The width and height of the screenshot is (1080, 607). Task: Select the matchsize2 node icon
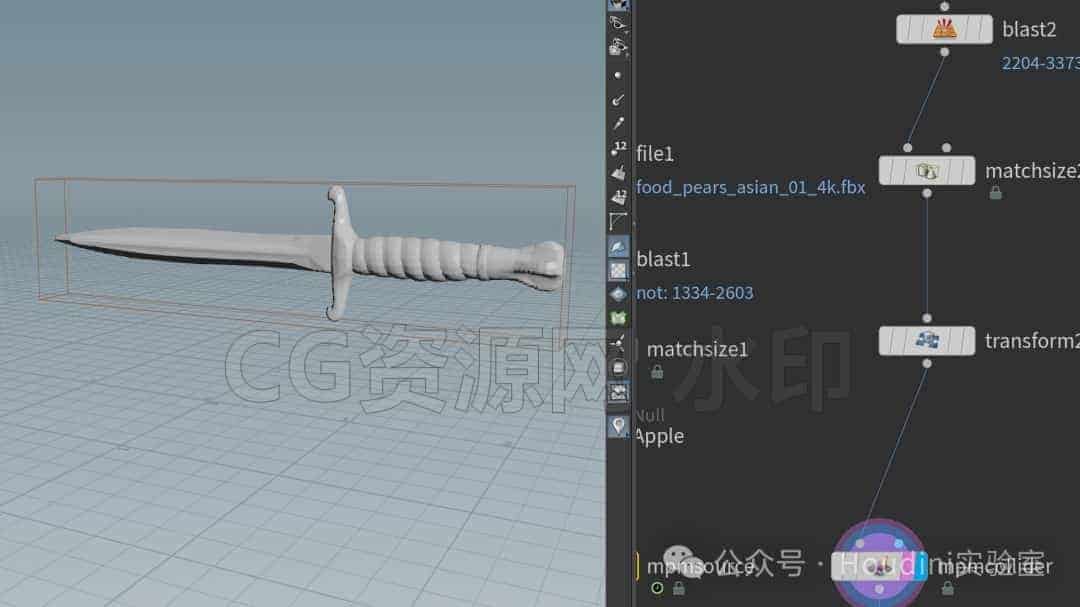tap(927, 170)
